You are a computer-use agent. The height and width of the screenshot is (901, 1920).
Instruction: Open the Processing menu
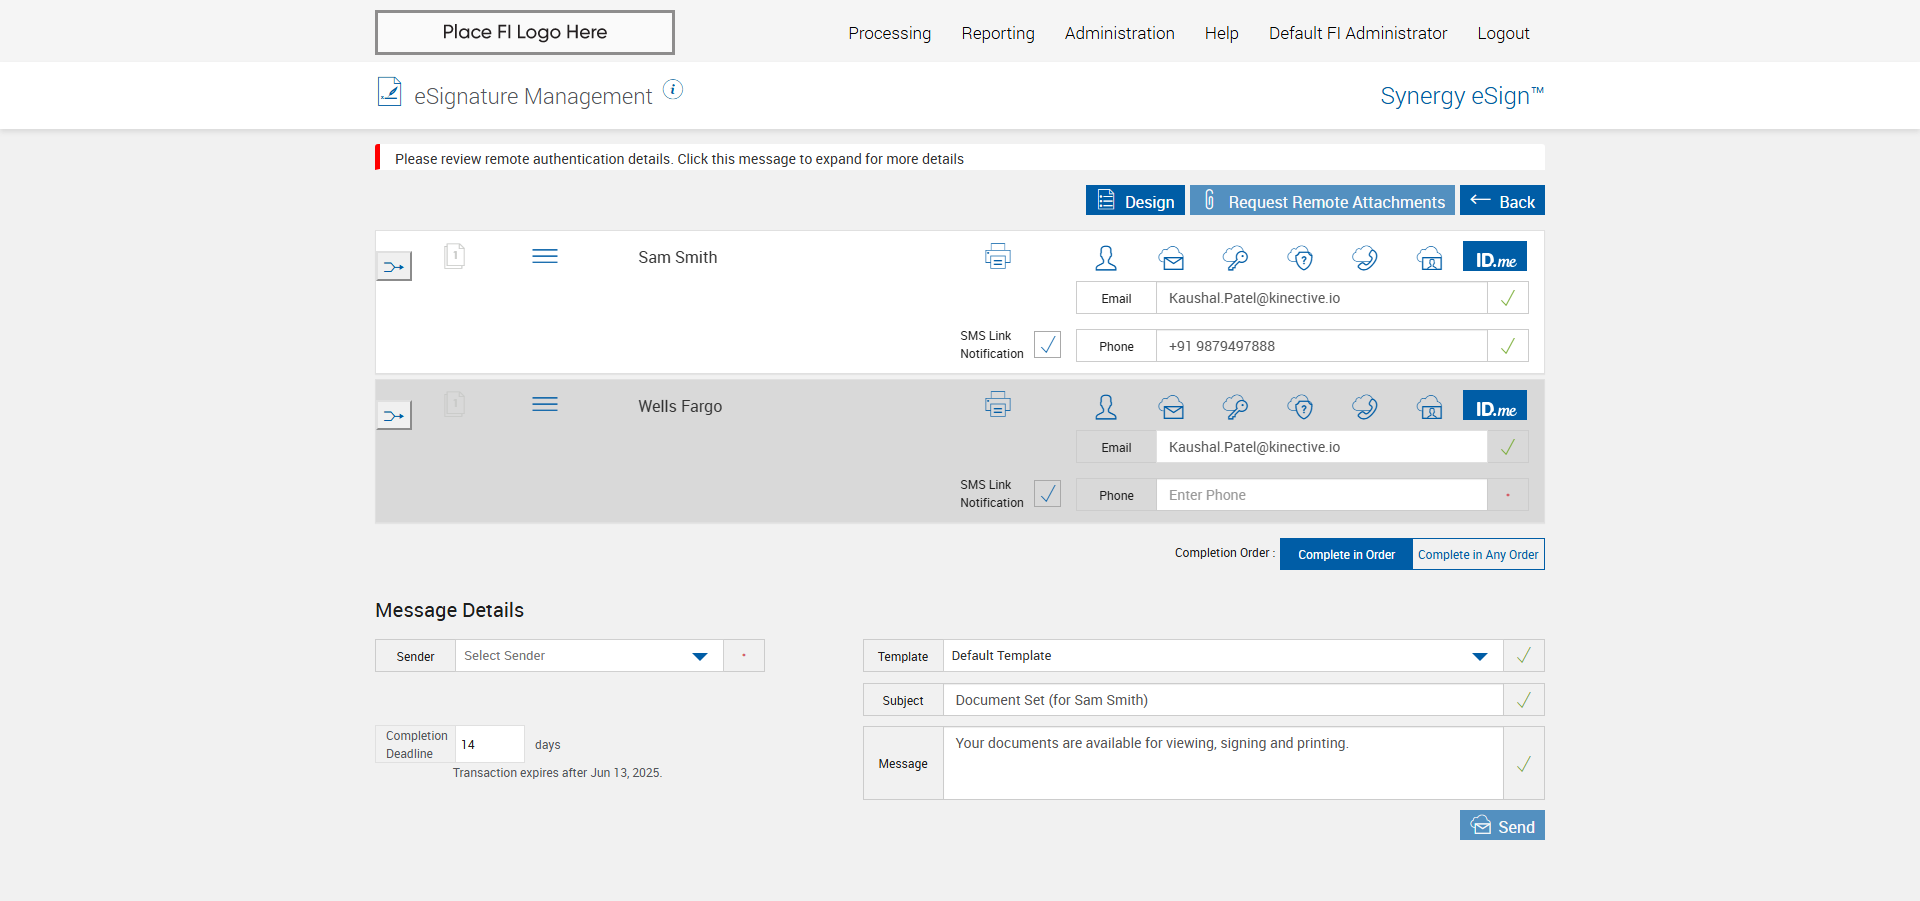[x=890, y=33]
